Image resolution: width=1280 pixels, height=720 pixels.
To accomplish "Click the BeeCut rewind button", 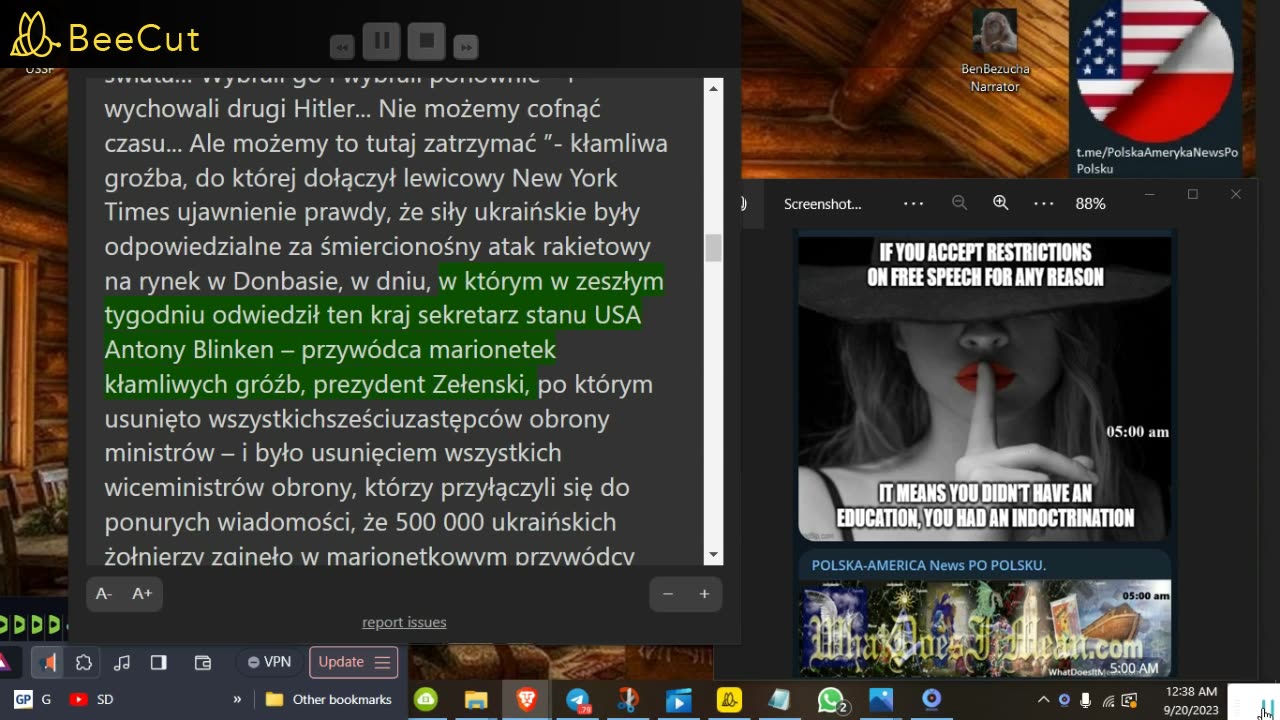I will tap(342, 47).
